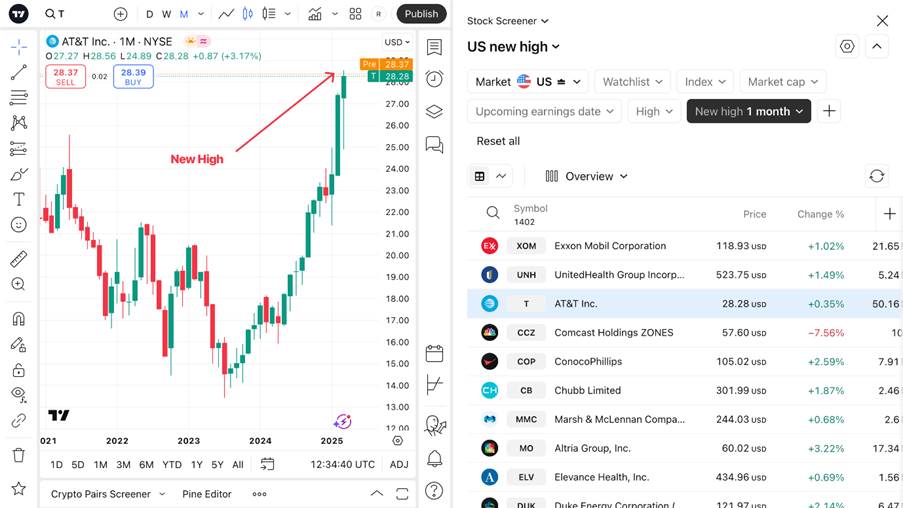This screenshot has width=903, height=508.
Task: Select the Text annotation tool
Action: tap(18, 199)
